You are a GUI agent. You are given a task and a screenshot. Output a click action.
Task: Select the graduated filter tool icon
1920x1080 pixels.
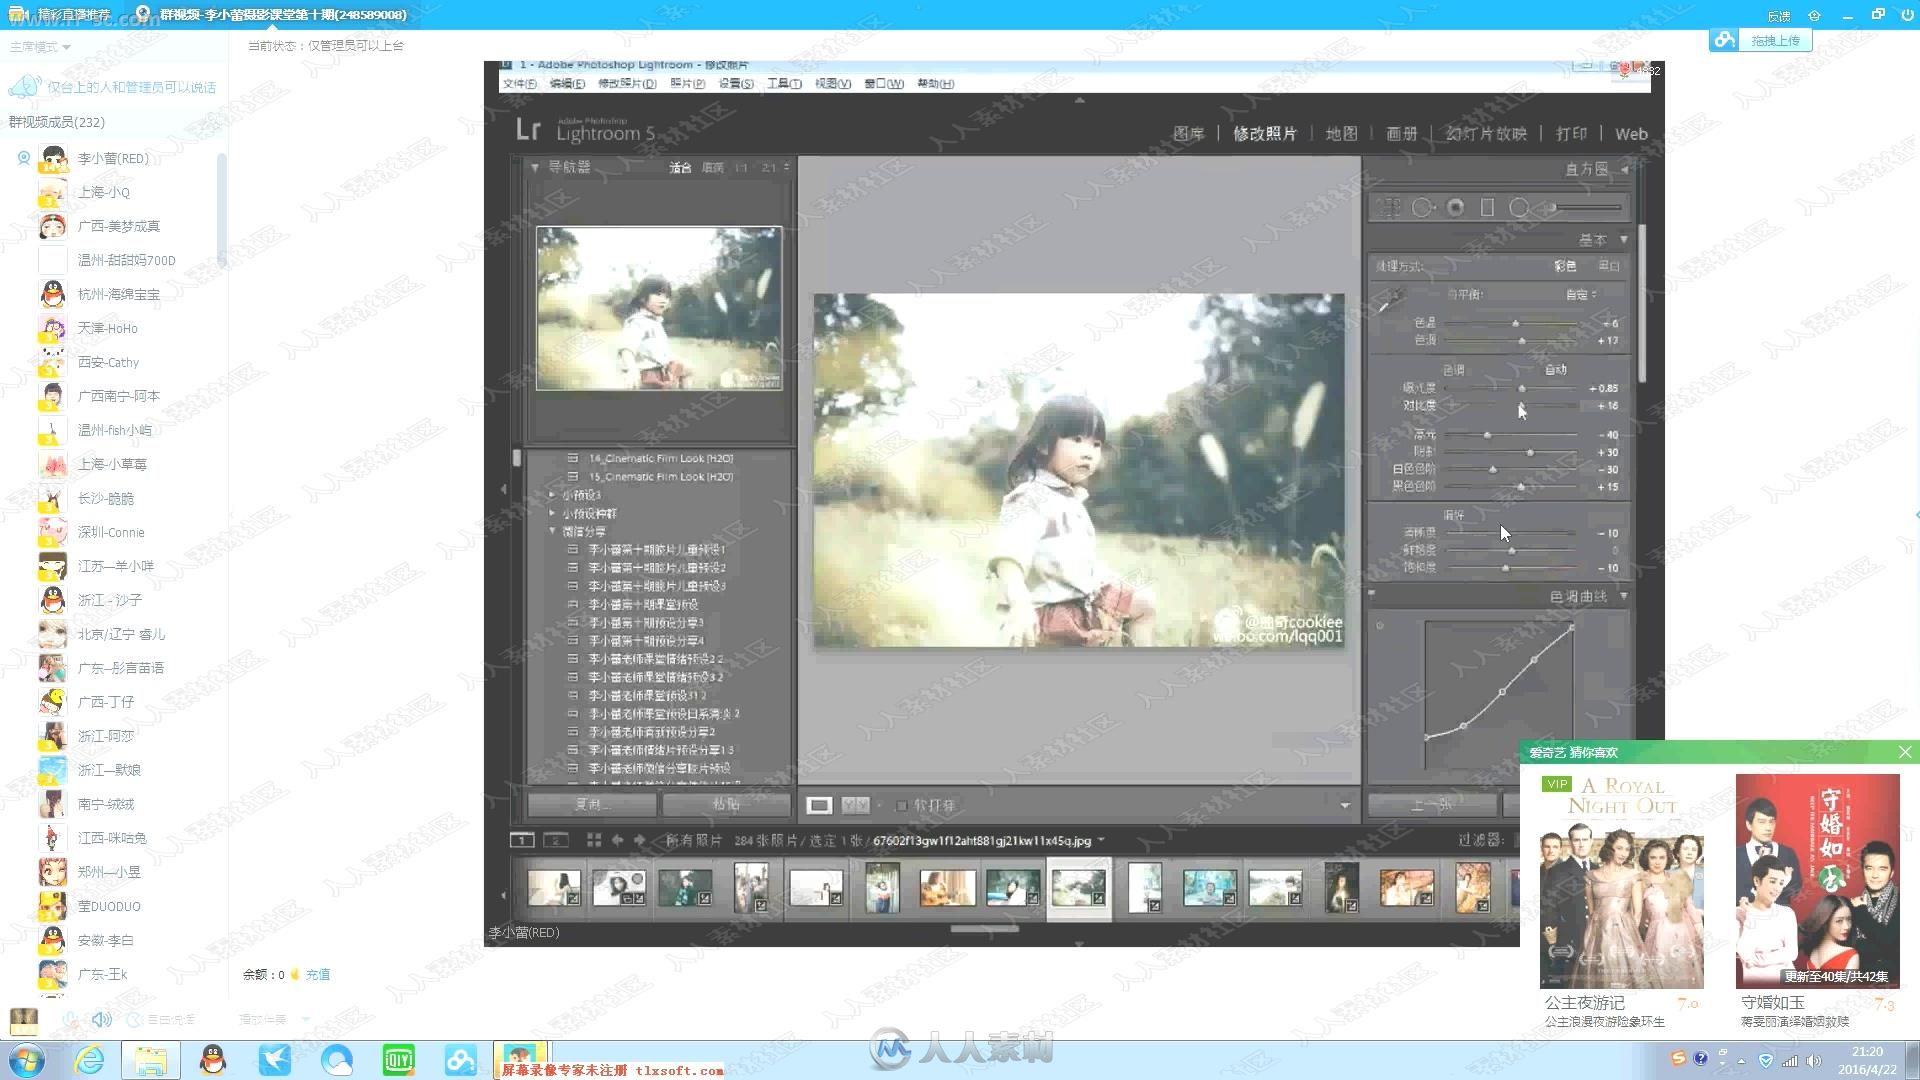1487,207
